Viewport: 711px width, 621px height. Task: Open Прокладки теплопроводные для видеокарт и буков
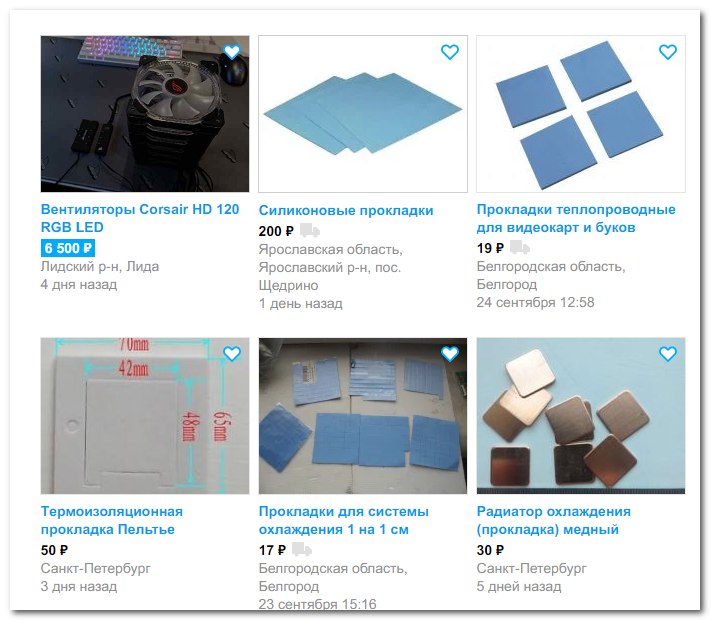pyautogui.click(x=576, y=218)
